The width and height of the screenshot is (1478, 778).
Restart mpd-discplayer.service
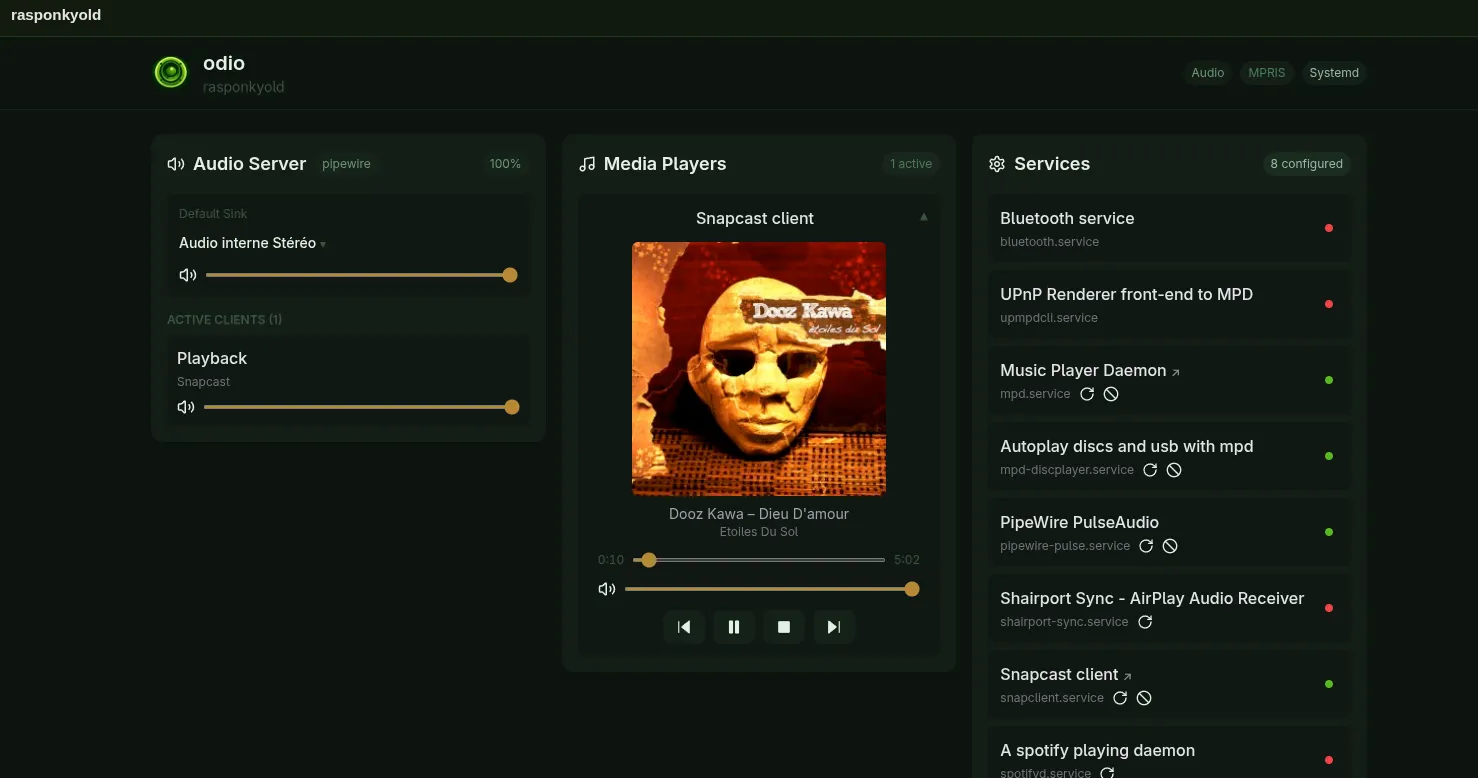(x=1150, y=470)
